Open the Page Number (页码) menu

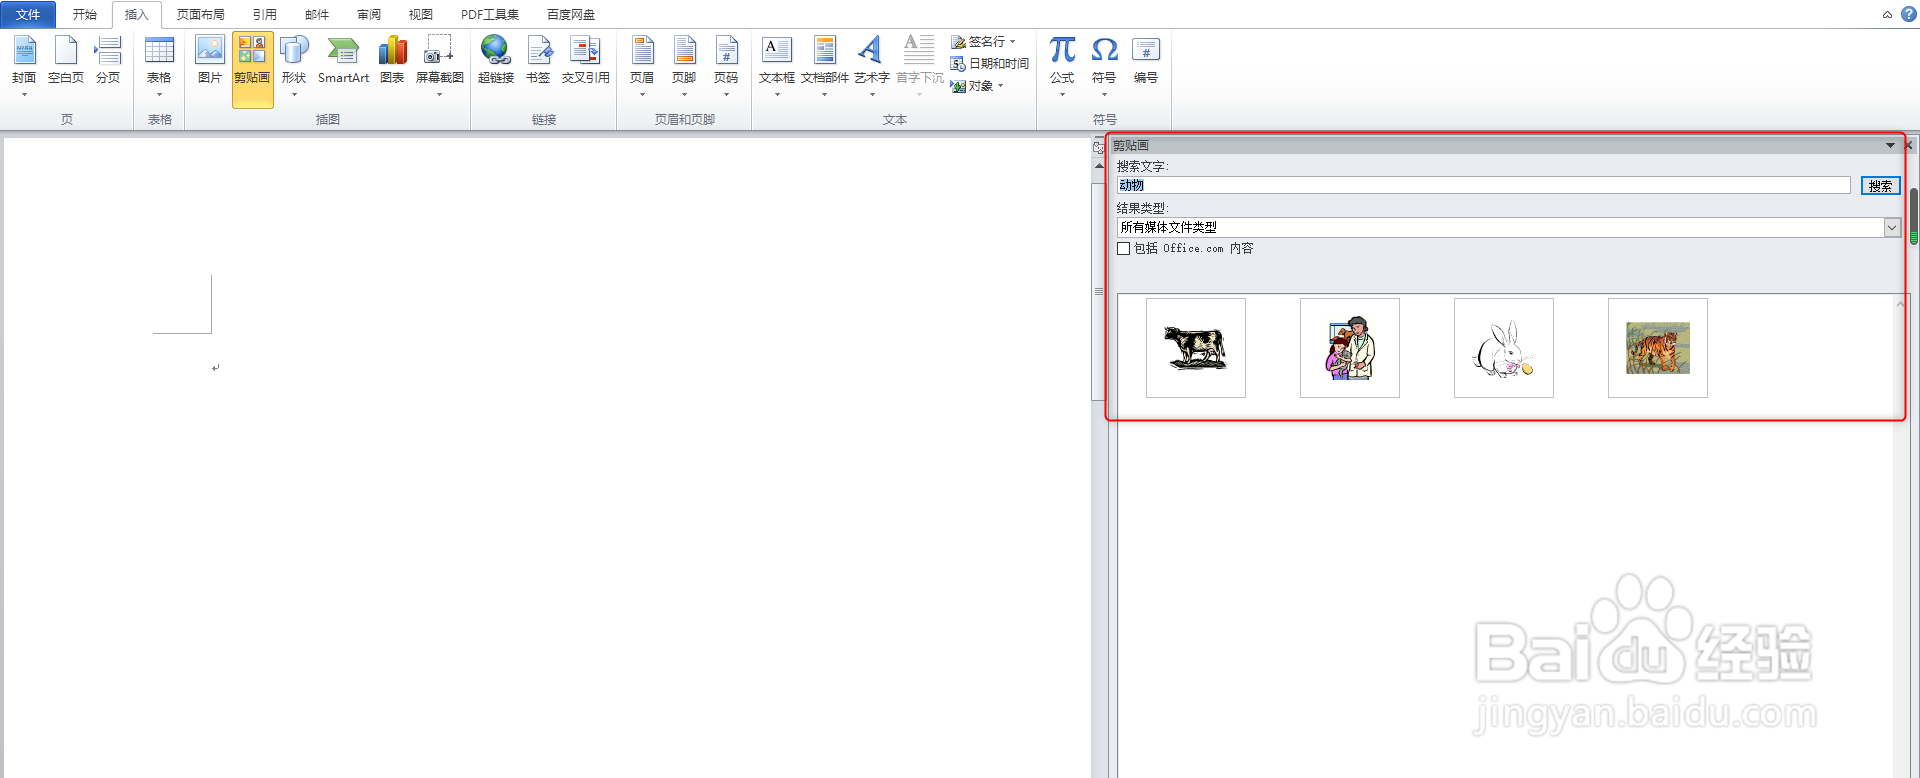click(x=726, y=65)
